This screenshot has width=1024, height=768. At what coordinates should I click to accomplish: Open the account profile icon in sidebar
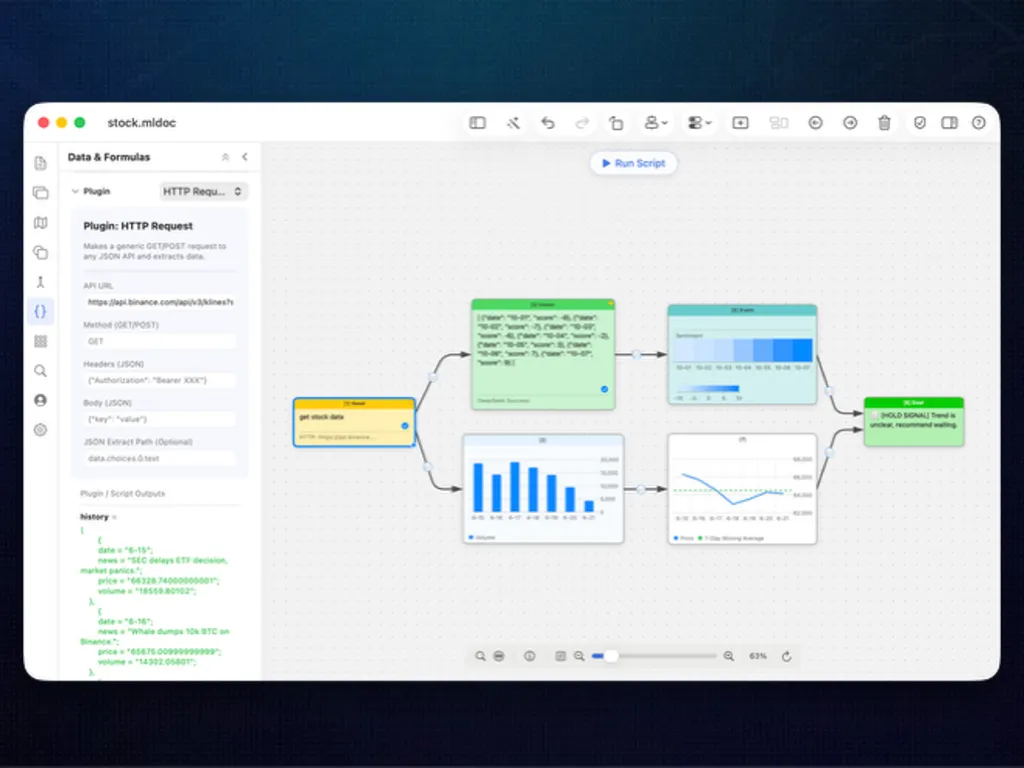40,400
